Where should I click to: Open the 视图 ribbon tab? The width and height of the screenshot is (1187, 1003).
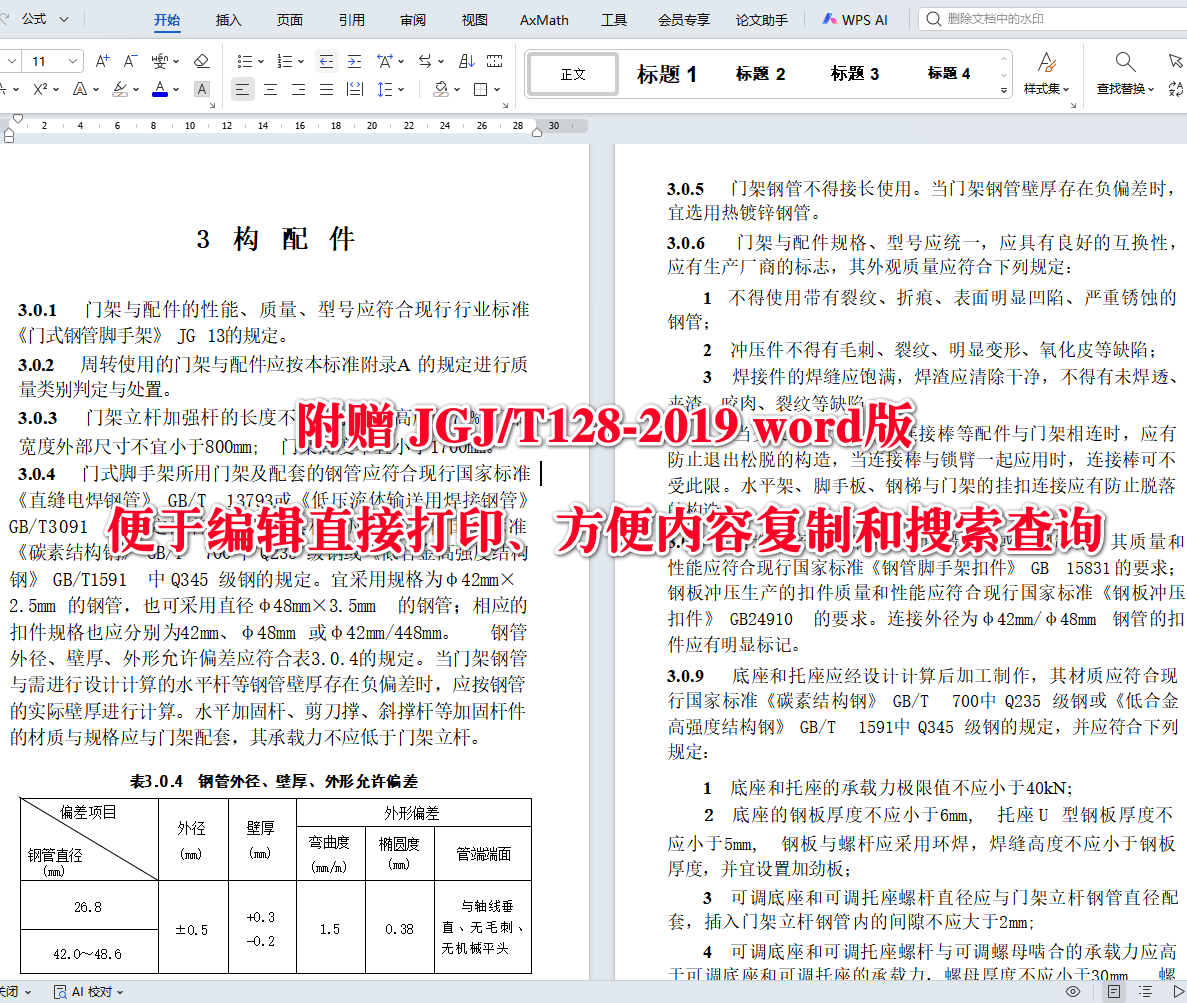475,20
